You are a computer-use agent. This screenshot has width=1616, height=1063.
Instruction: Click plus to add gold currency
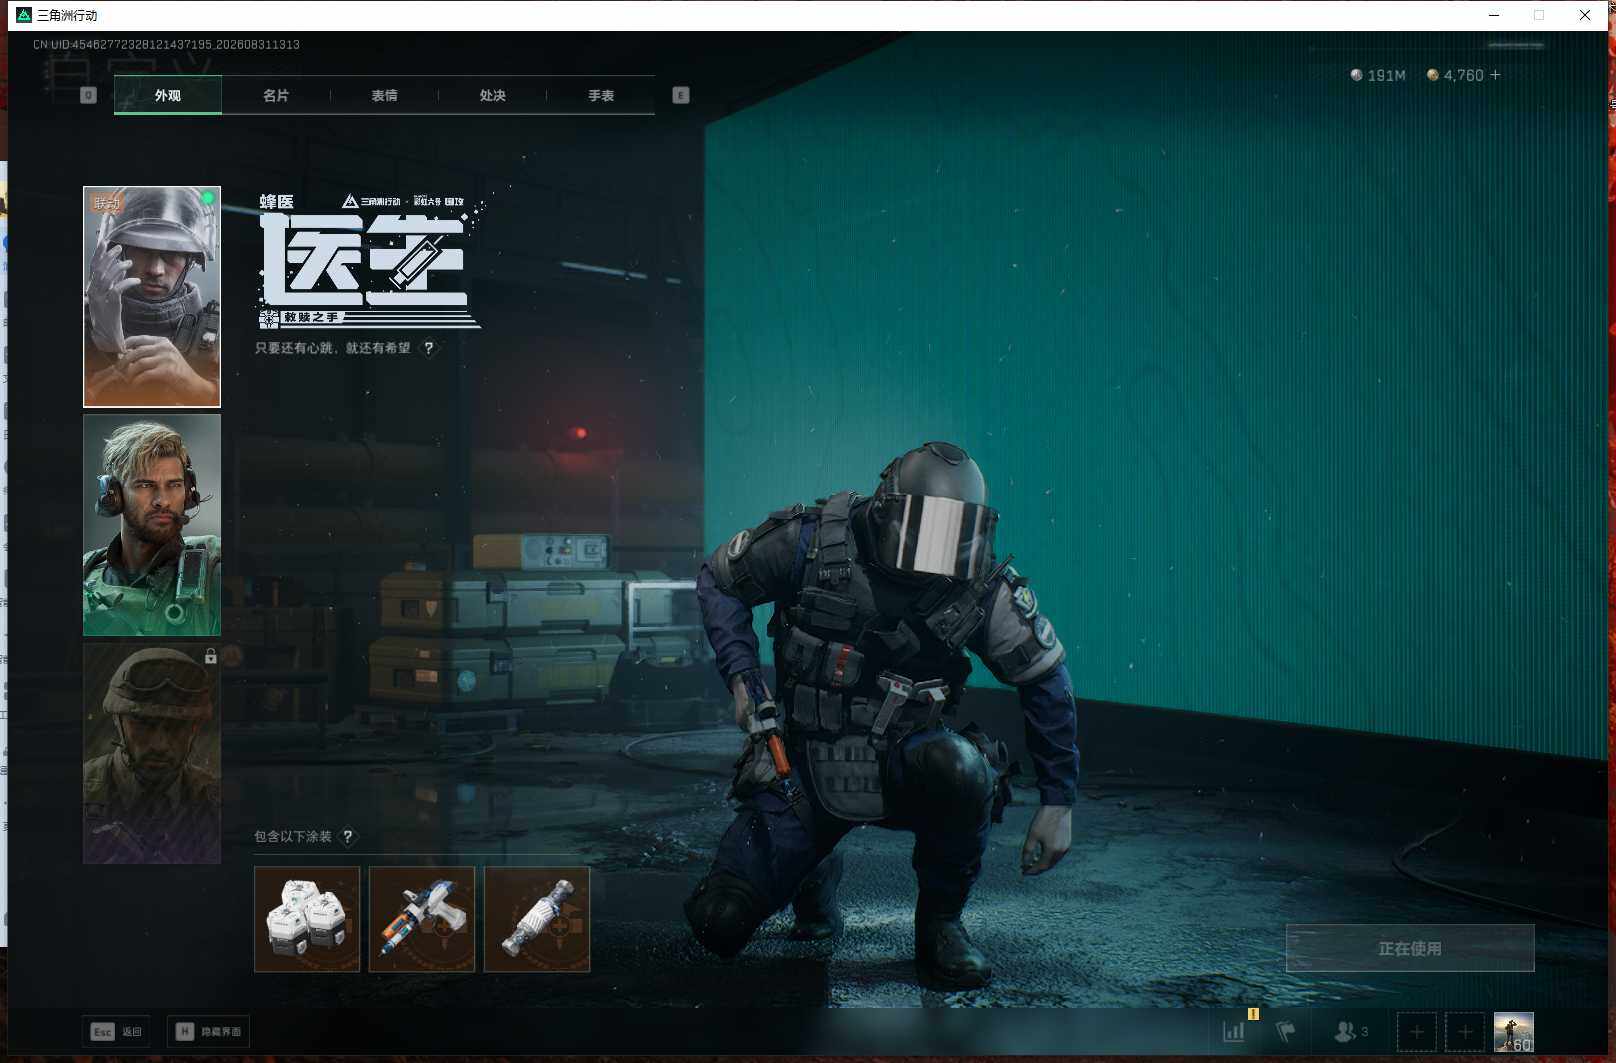1495,75
